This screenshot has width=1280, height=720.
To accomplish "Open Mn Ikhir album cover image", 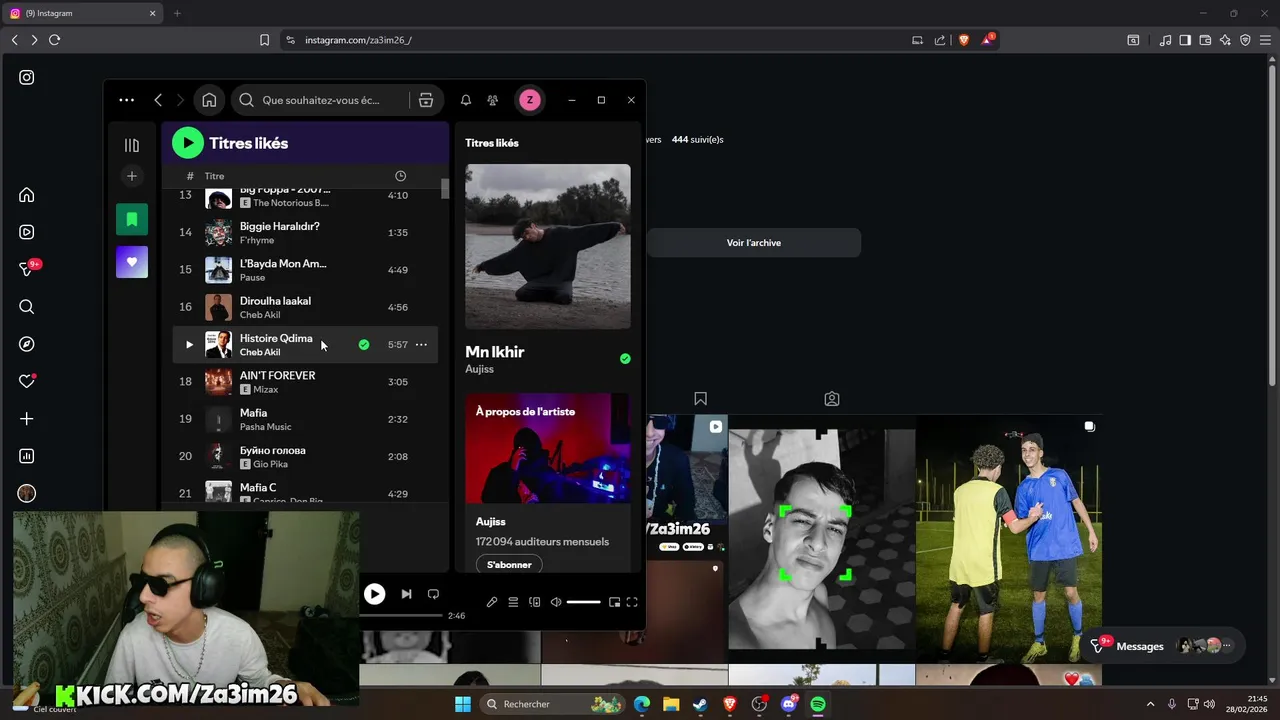I will [548, 246].
